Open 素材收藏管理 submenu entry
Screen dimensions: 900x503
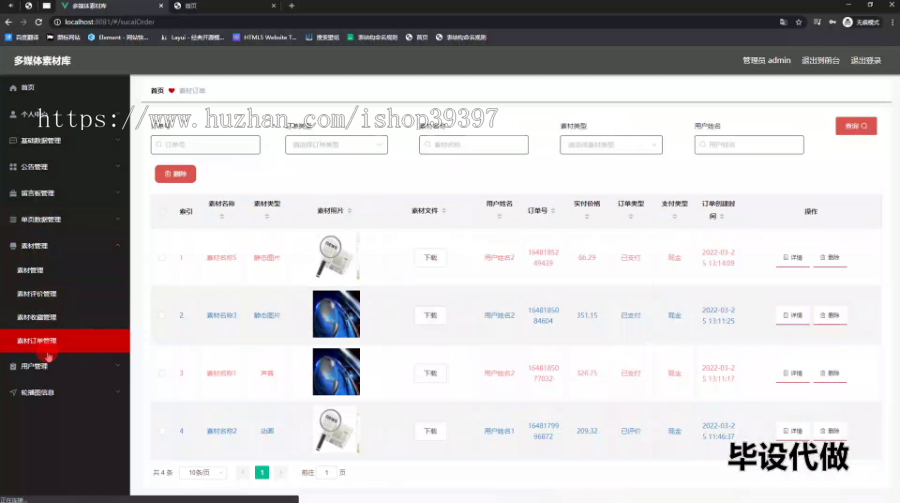click(37, 318)
